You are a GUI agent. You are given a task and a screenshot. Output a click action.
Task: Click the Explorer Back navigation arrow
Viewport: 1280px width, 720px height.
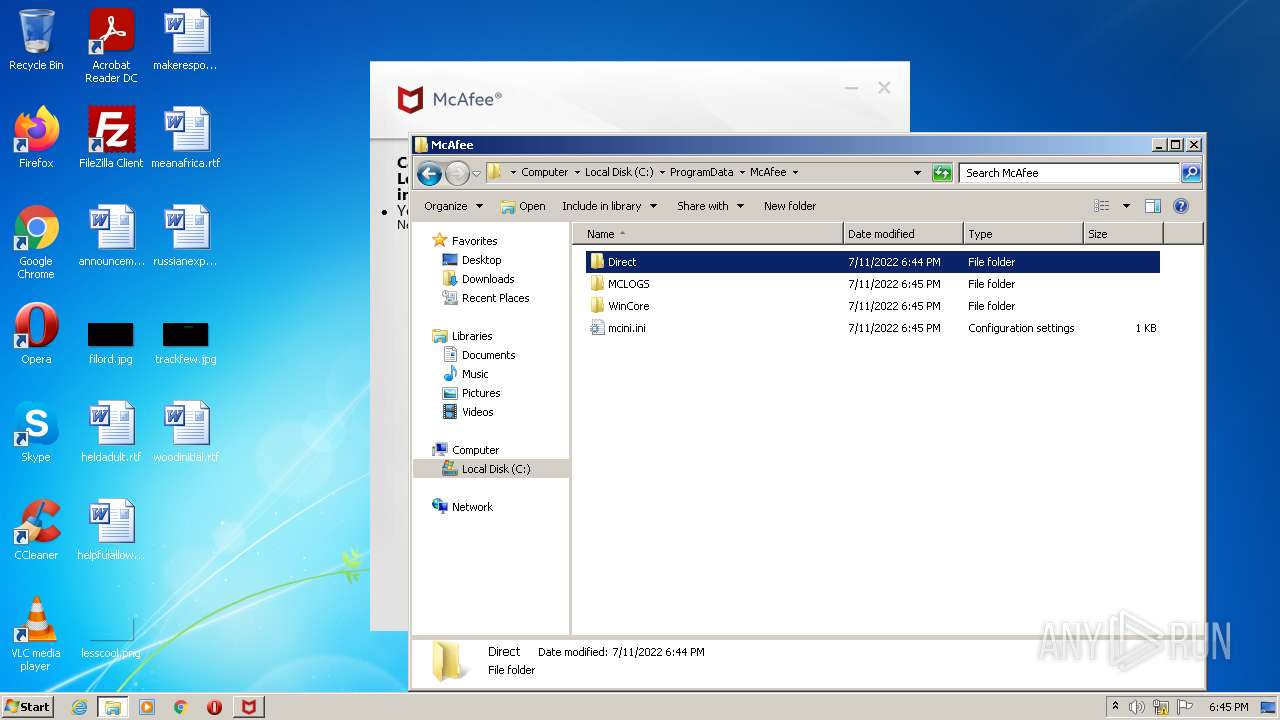(429, 173)
